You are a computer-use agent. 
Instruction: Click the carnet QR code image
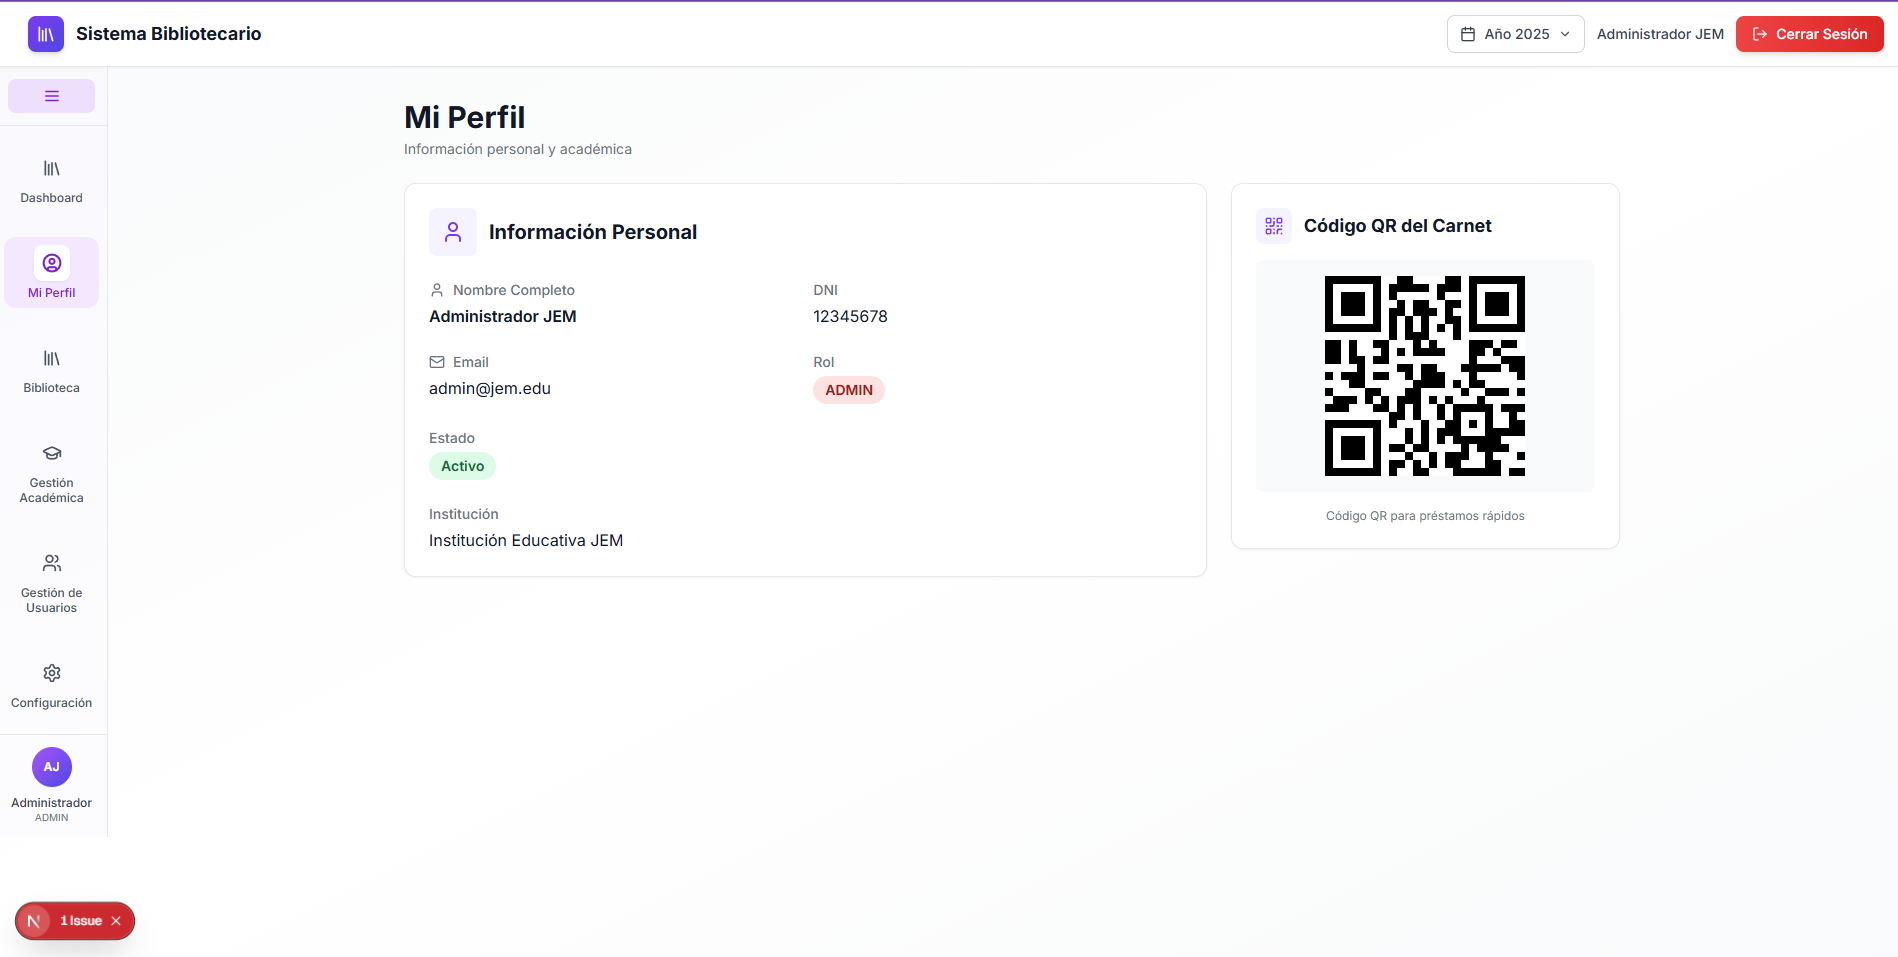[1424, 376]
